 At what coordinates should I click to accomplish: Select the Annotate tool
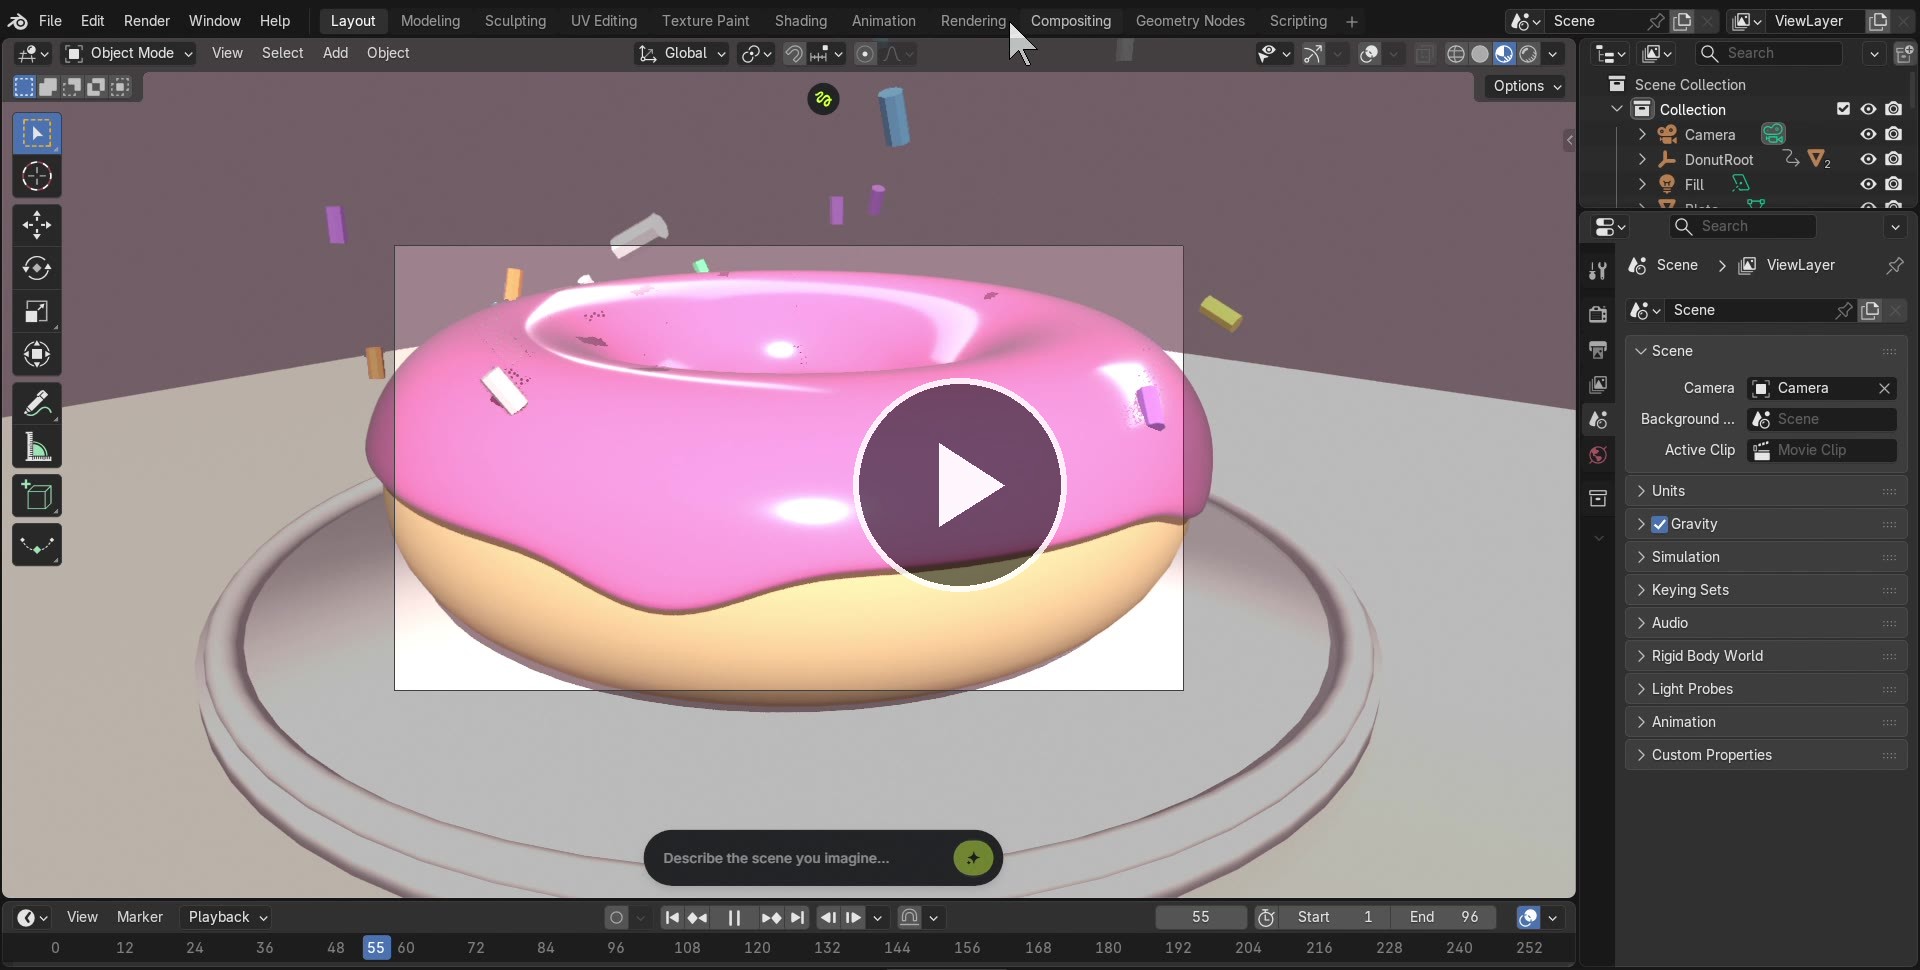(37, 404)
